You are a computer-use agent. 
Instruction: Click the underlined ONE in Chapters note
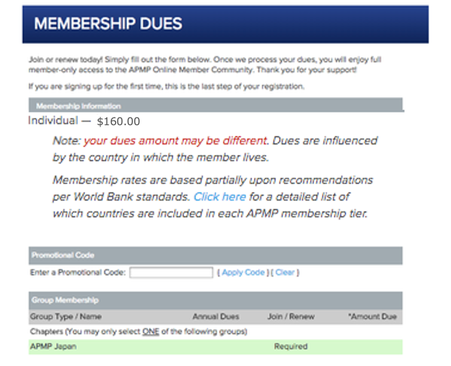pos(151,332)
